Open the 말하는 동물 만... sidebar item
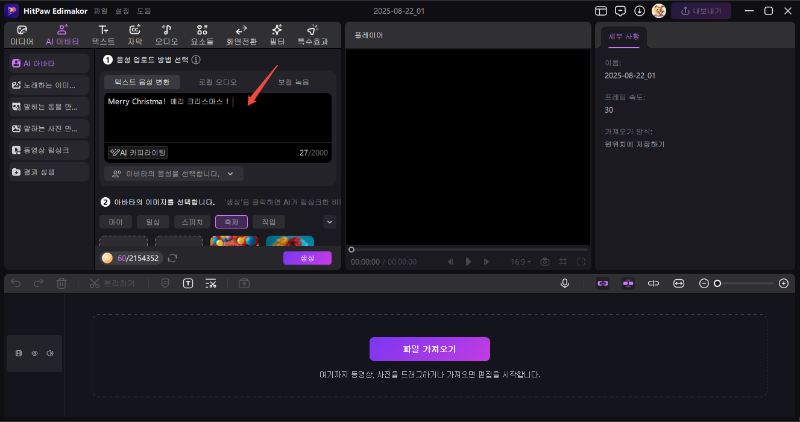Viewport: 800px width, 422px height. pos(49,107)
